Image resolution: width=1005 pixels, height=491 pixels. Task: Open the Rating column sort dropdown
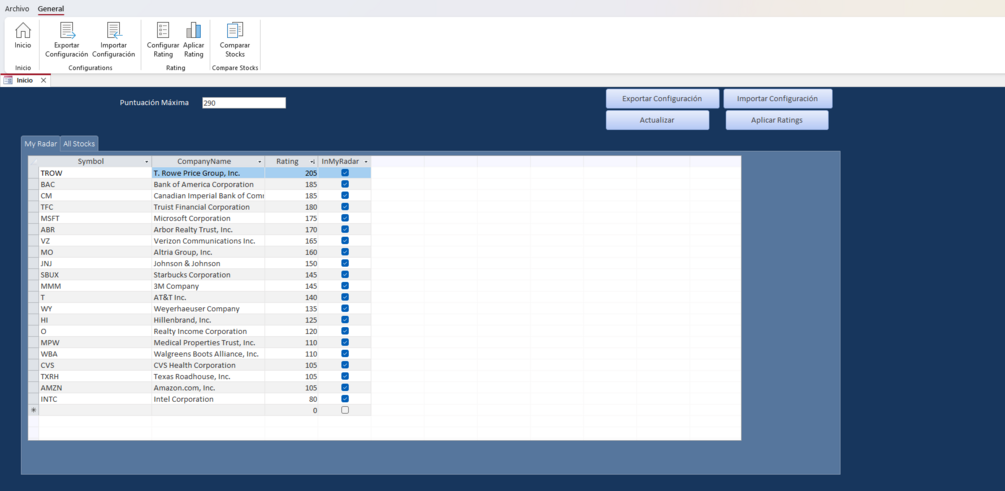(x=313, y=162)
